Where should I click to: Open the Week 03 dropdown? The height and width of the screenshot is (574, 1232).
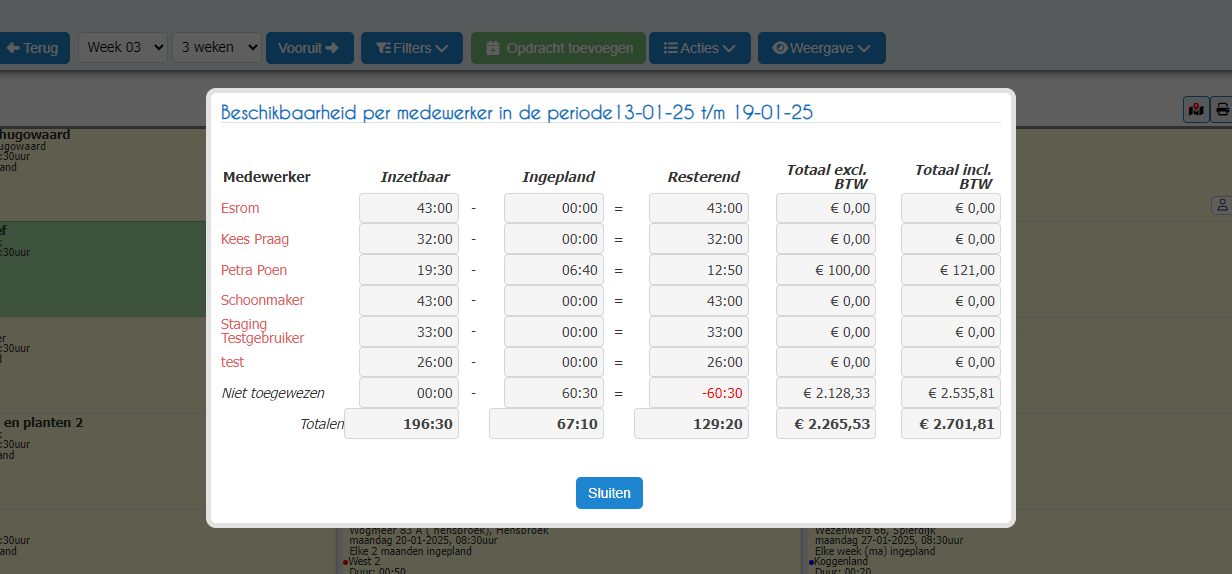click(x=123, y=48)
